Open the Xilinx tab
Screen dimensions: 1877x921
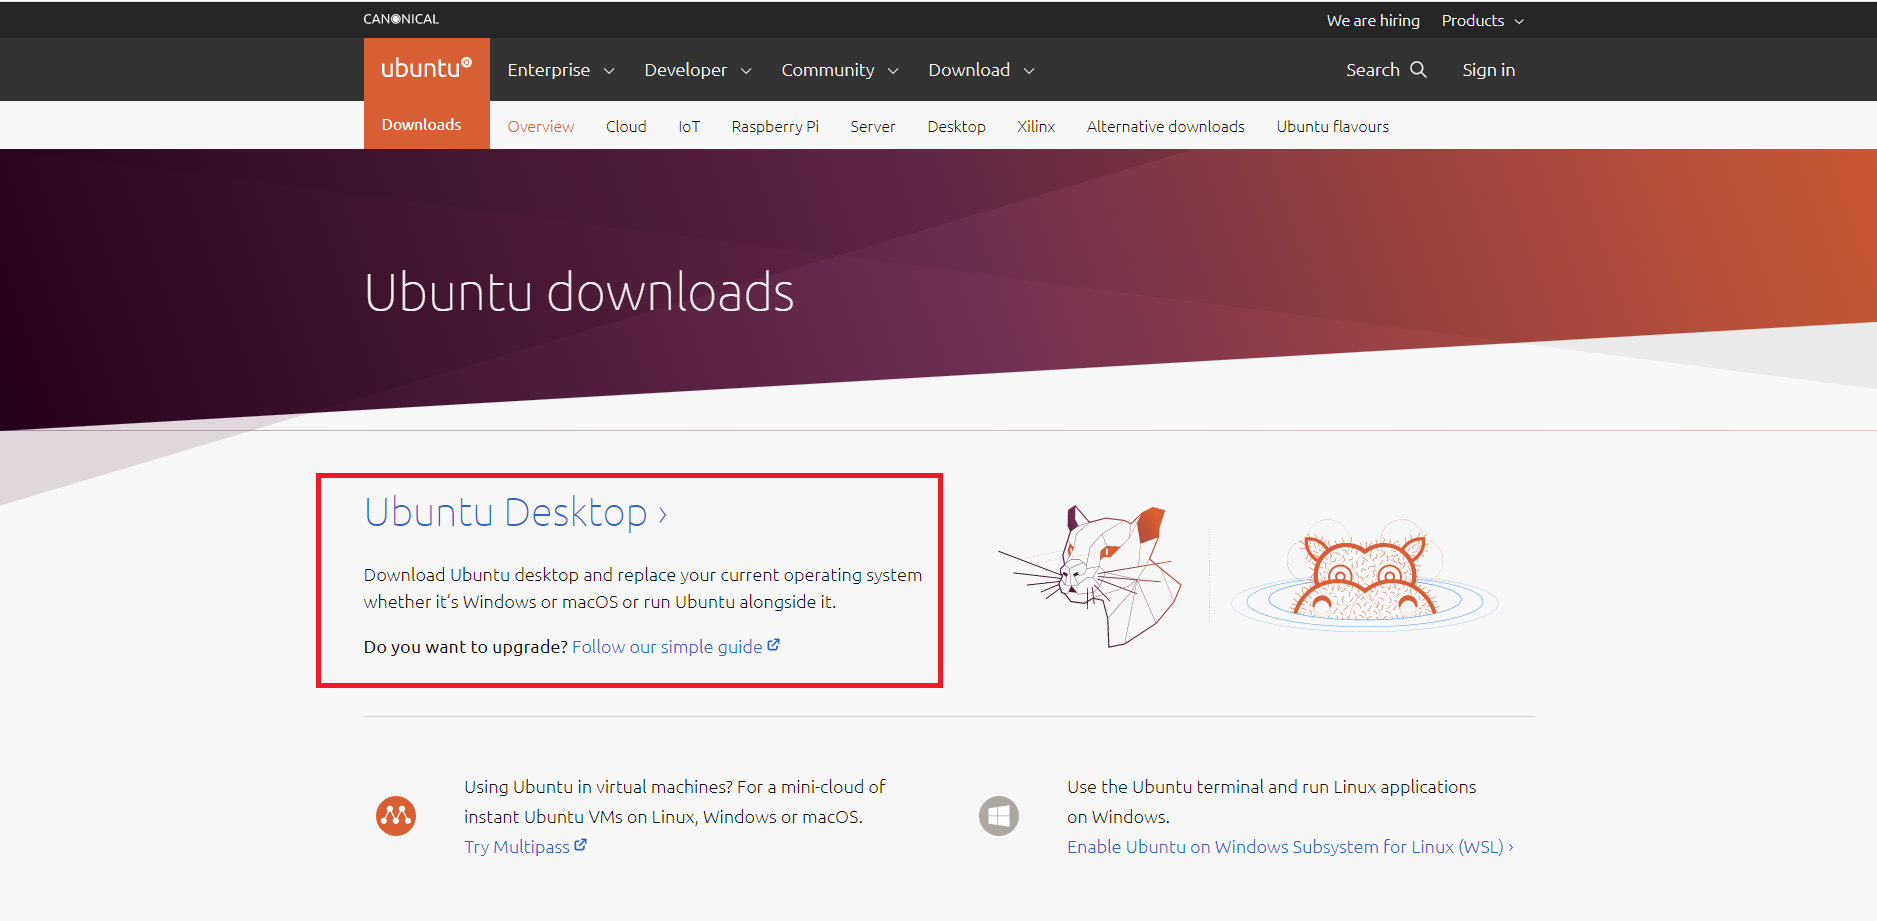[1036, 126]
